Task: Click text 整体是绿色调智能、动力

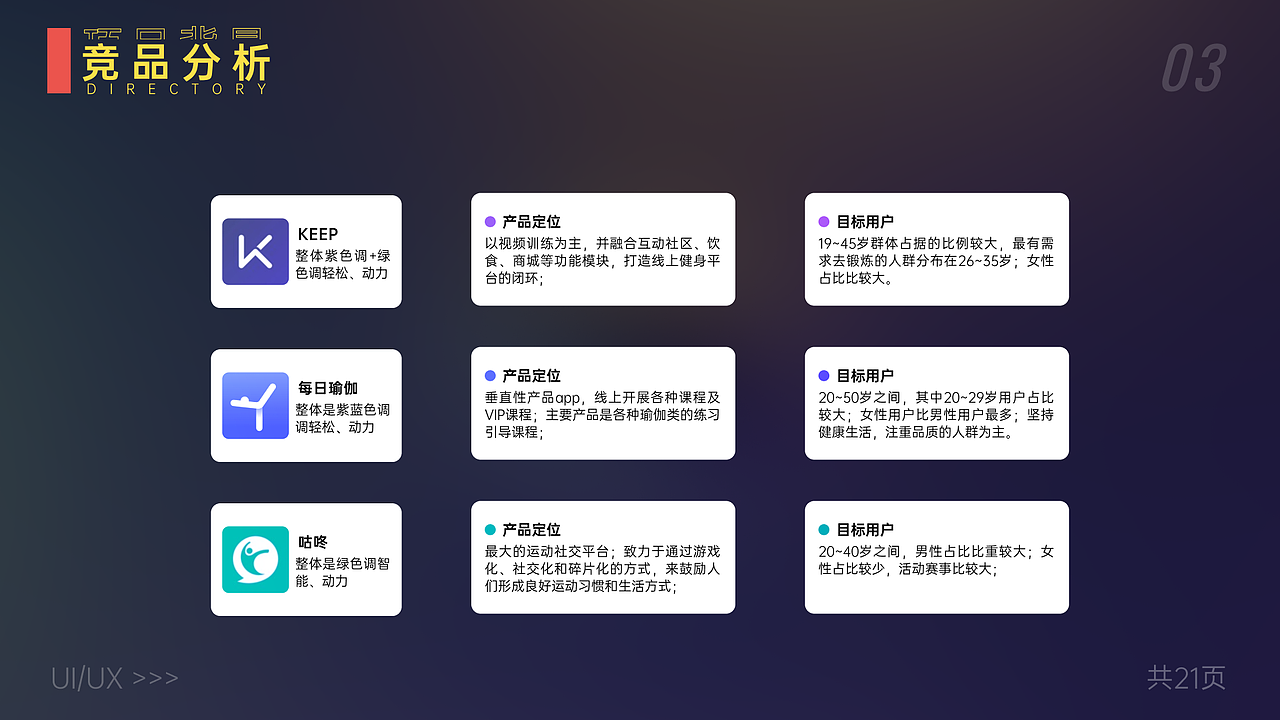Action: tap(343, 572)
